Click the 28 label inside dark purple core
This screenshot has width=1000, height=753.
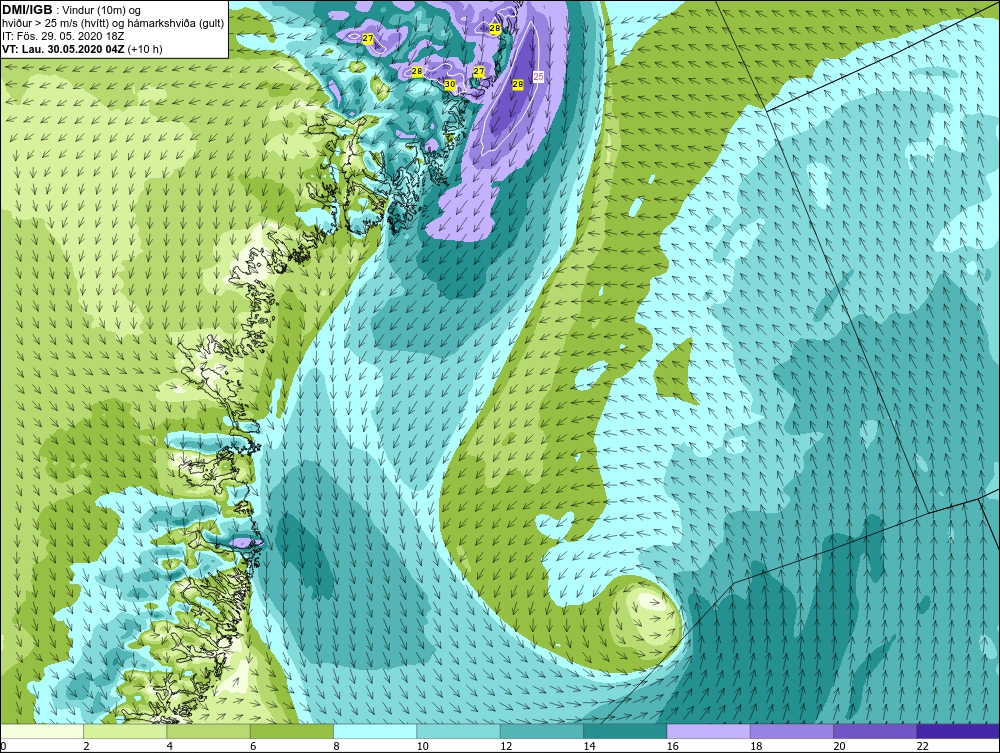click(x=518, y=84)
